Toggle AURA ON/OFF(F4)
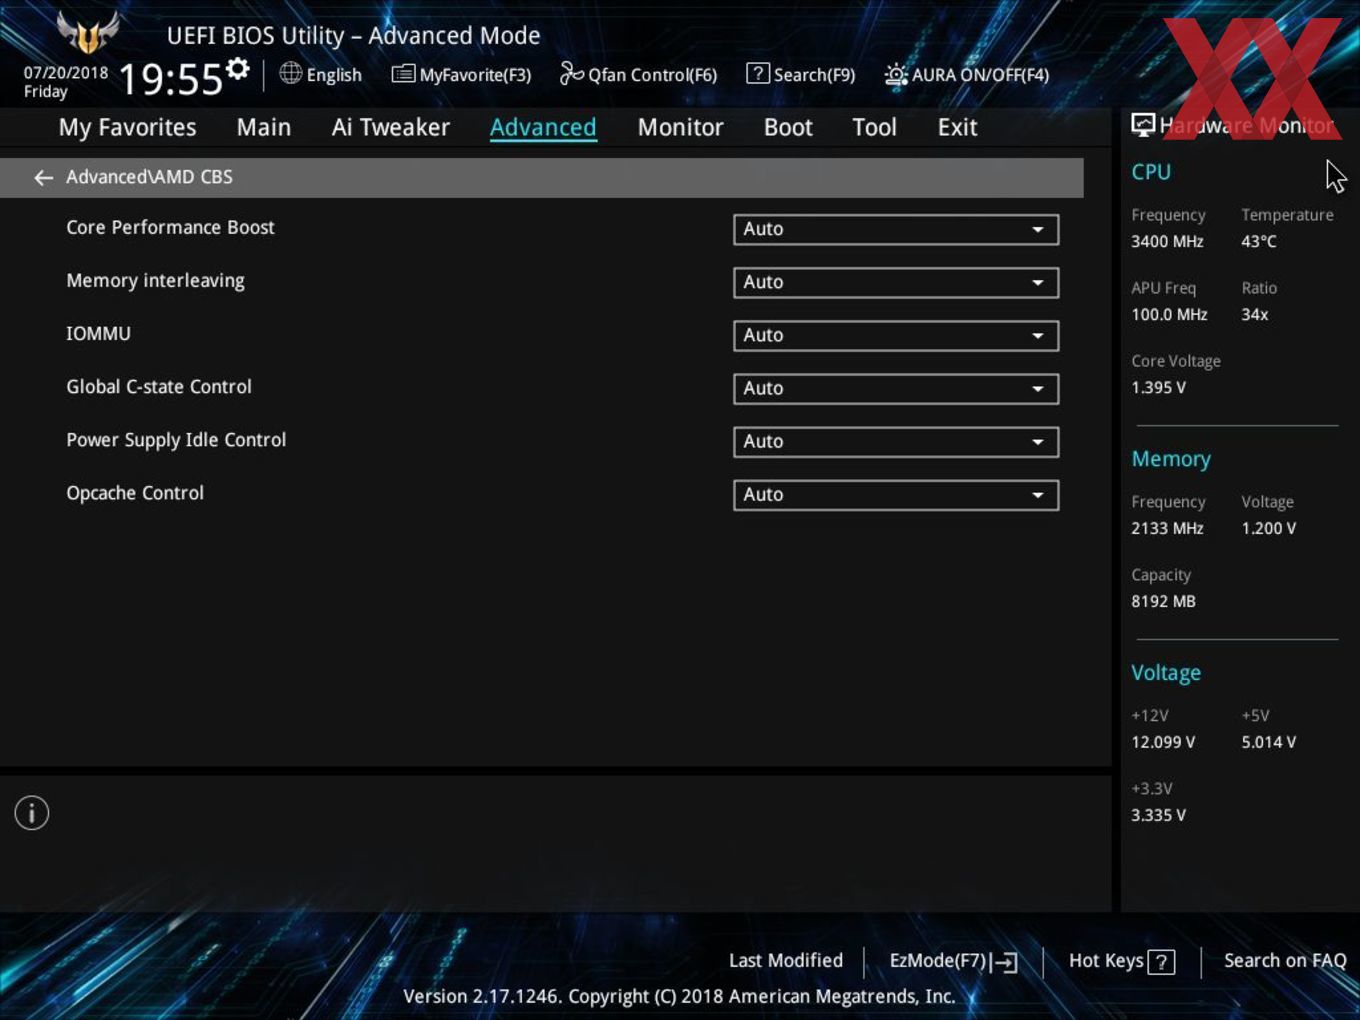Screen dimensions: 1360x1020 pyautogui.click(x=967, y=75)
